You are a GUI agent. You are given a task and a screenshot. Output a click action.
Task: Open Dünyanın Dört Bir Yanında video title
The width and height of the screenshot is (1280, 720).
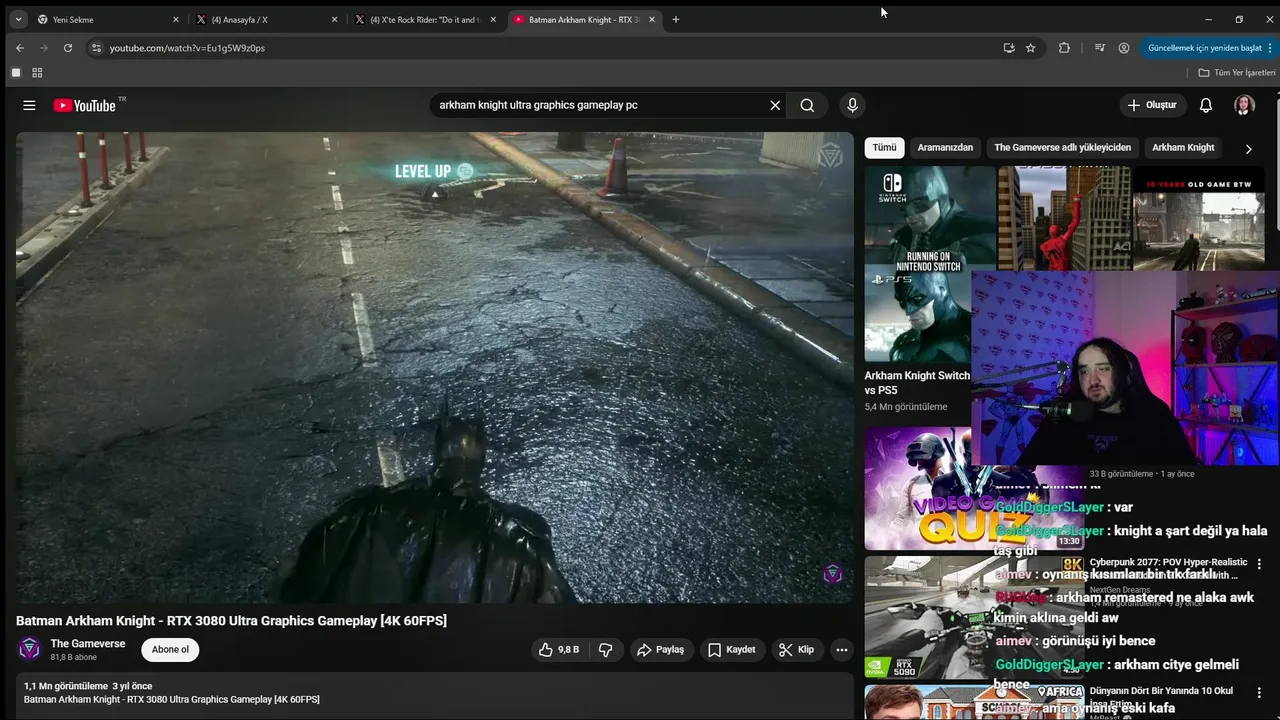1161,697
